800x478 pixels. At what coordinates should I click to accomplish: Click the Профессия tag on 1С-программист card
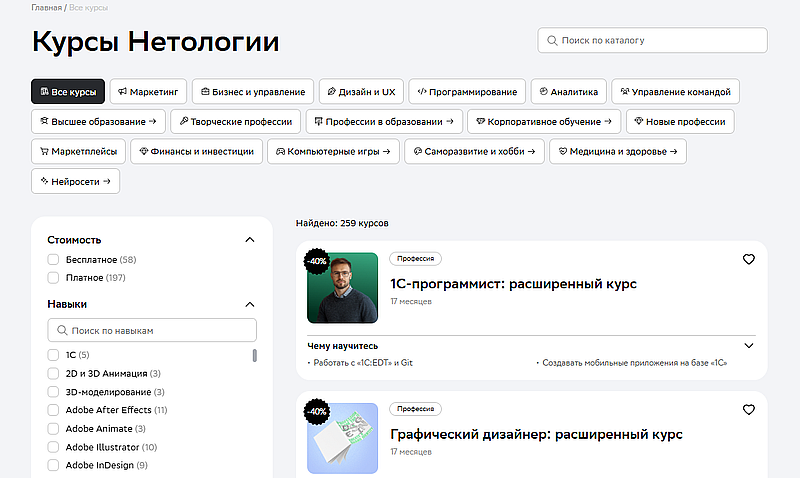(x=415, y=258)
